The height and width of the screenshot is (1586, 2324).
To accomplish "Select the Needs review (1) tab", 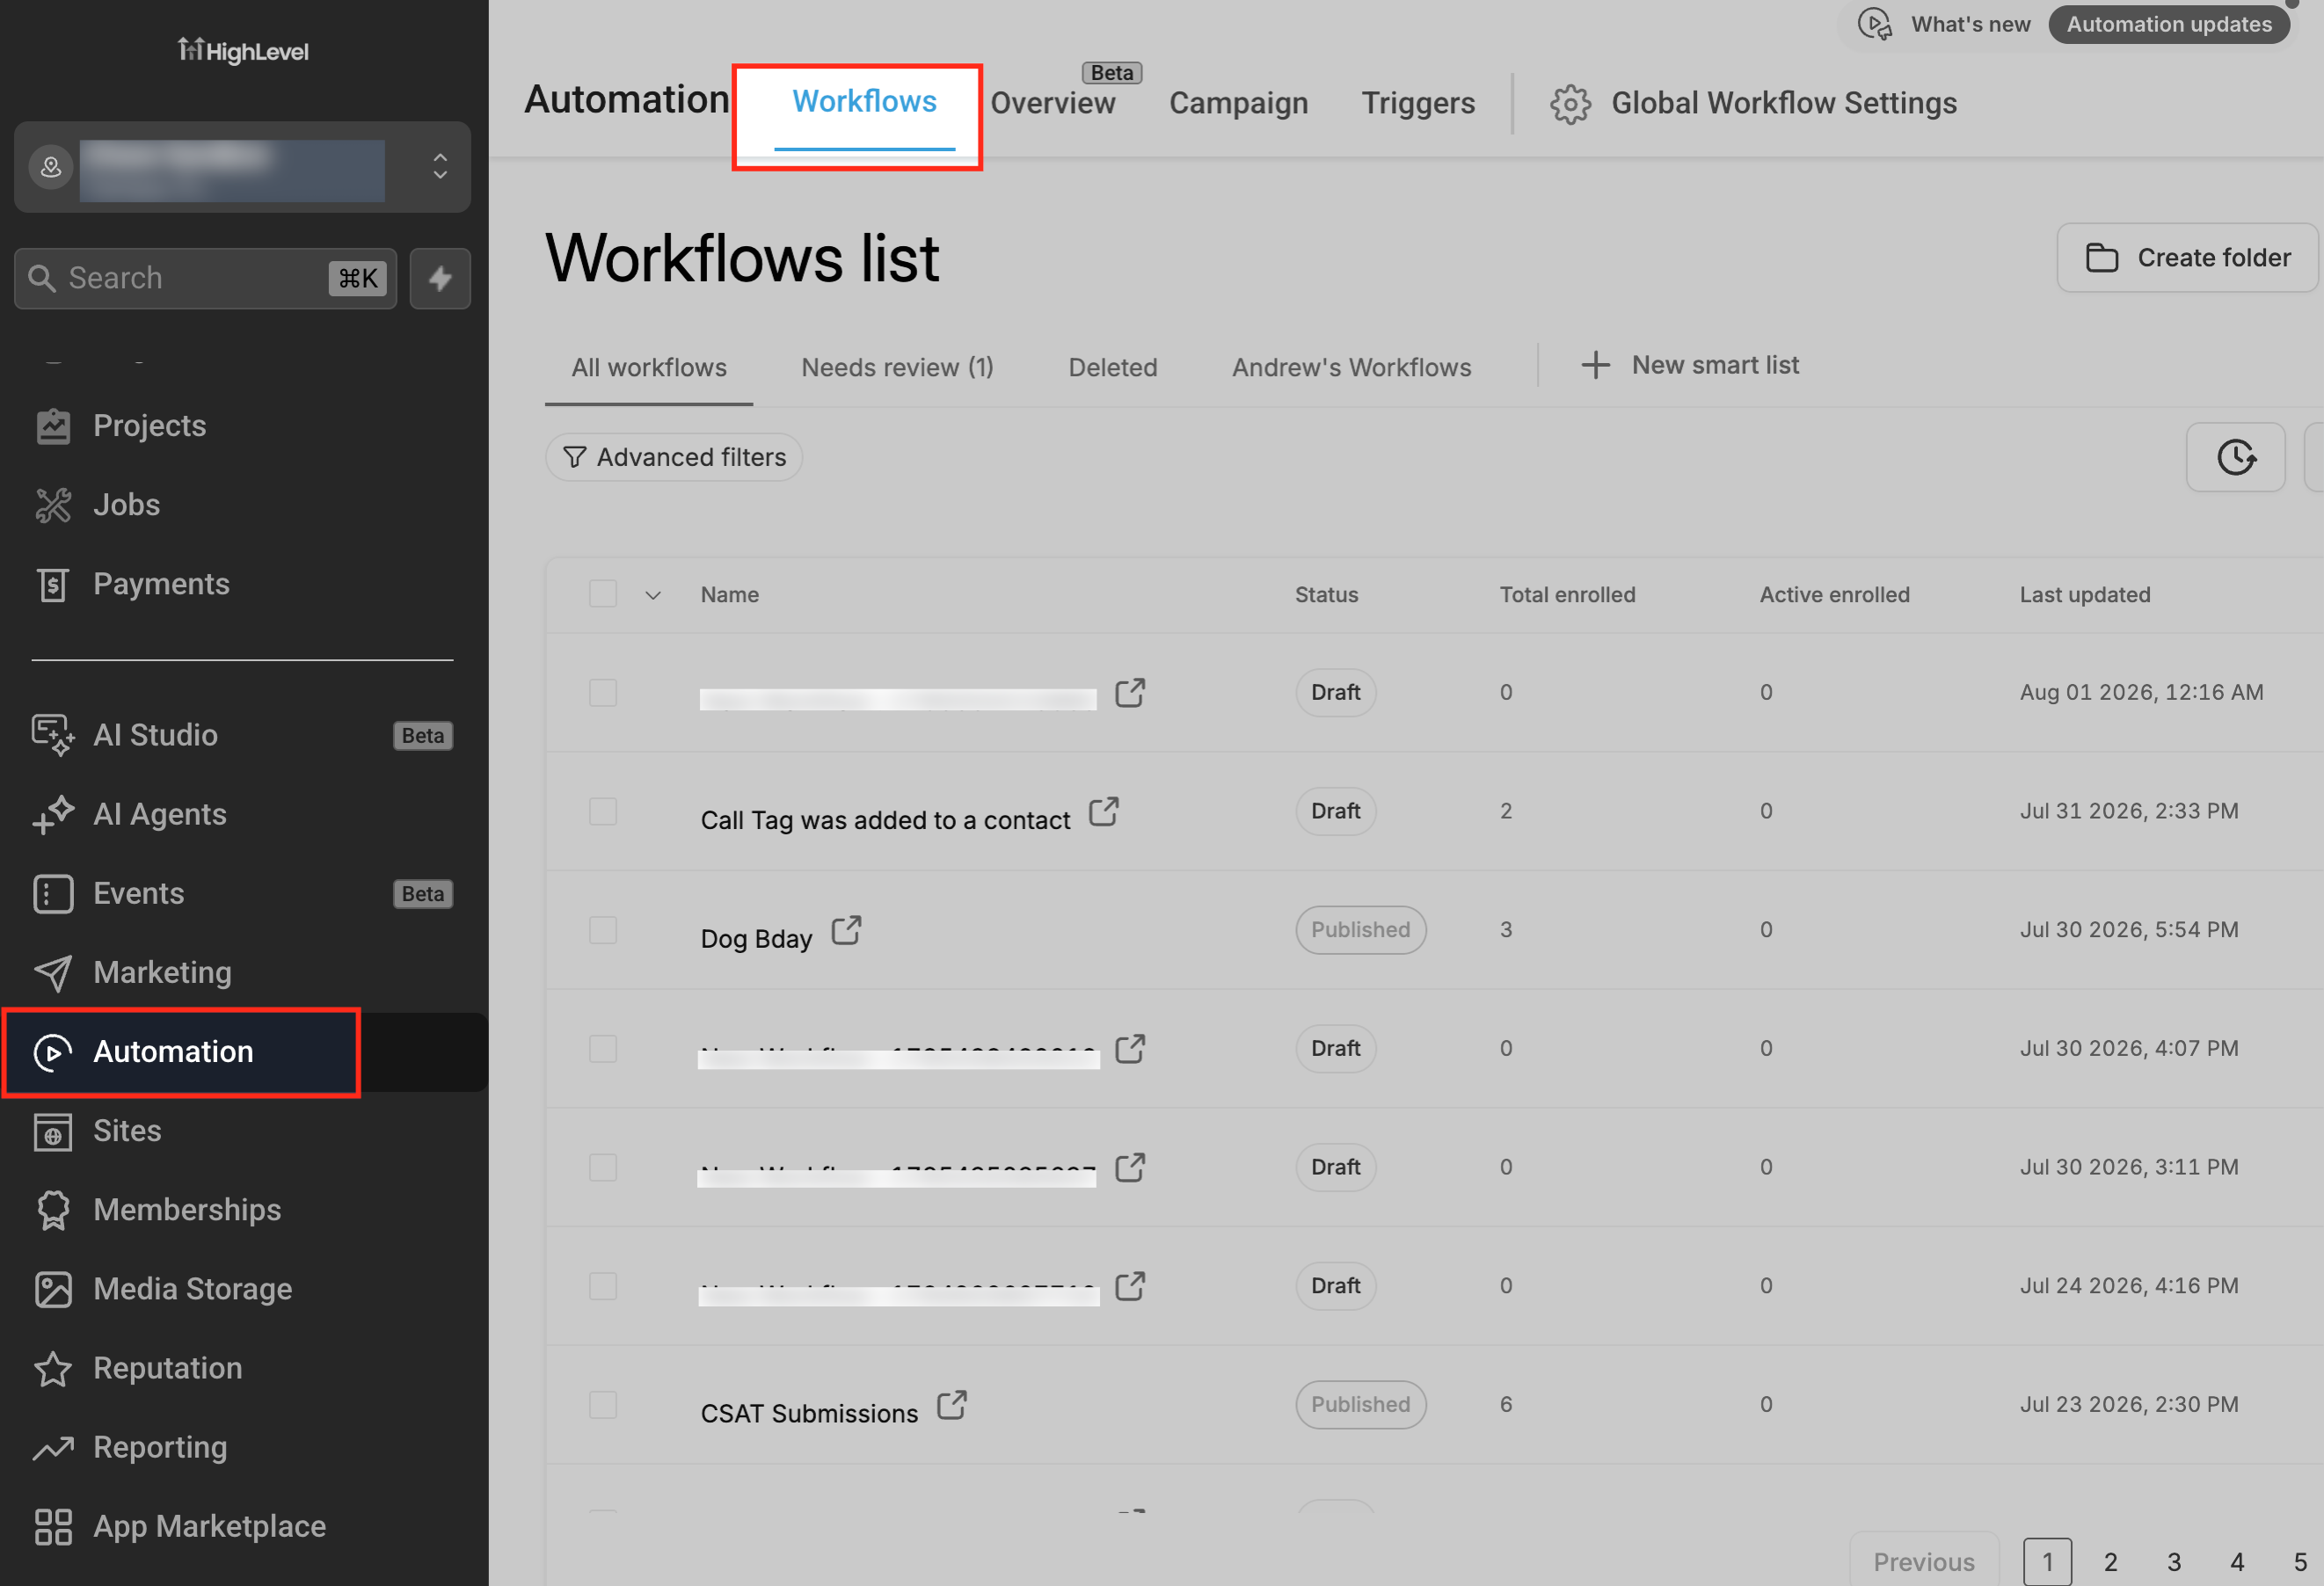I will click(x=897, y=368).
